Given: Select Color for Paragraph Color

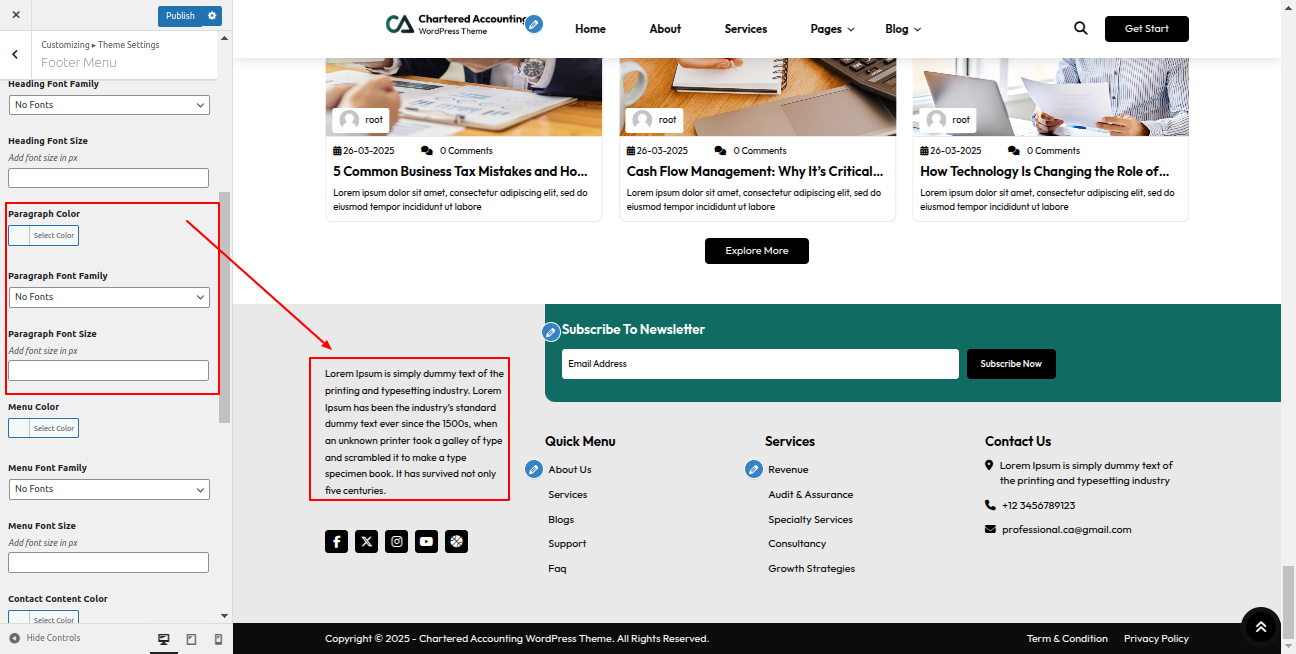Looking at the screenshot, I should (x=43, y=236).
